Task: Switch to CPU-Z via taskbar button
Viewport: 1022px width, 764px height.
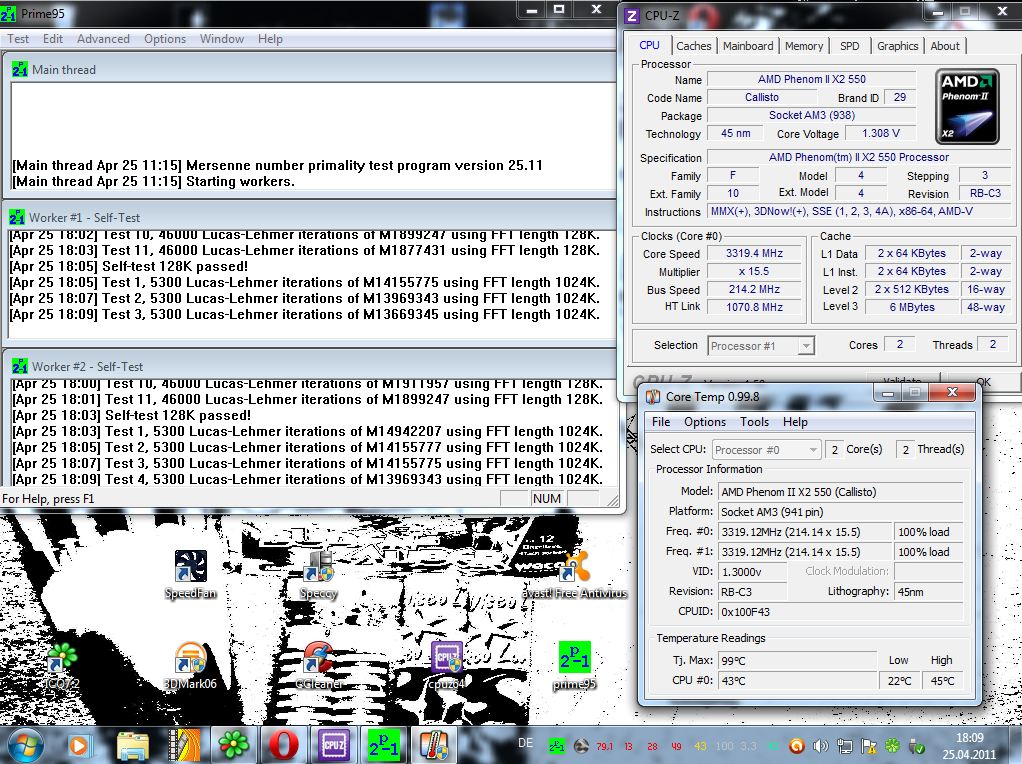Action: coord(333,745)
